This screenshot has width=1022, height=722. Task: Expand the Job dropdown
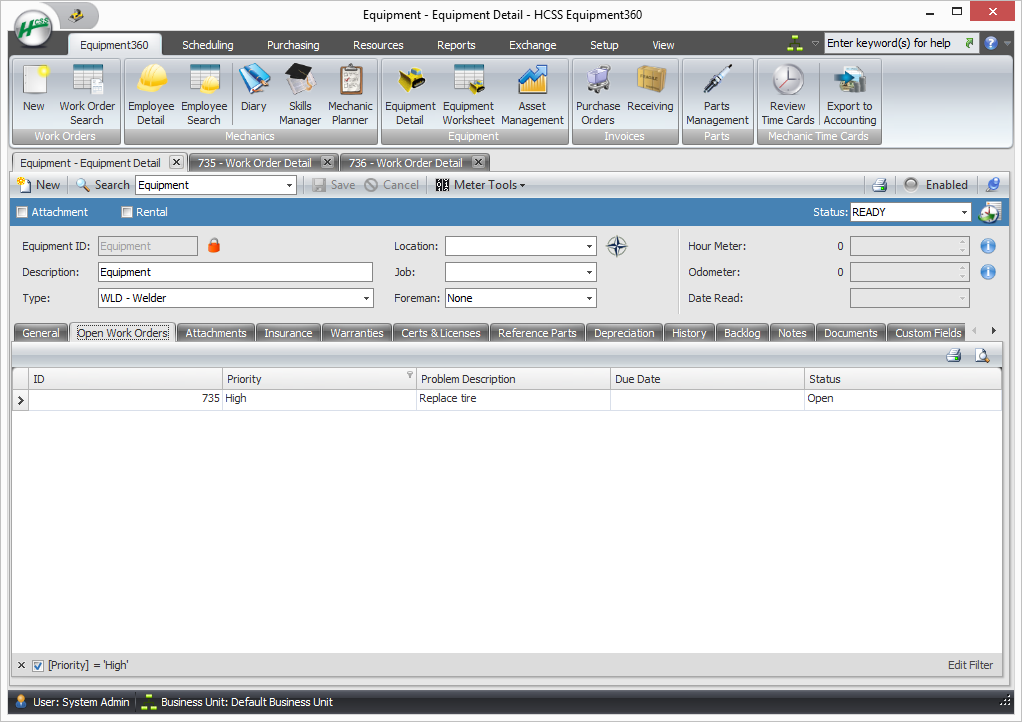coord(589,272)
